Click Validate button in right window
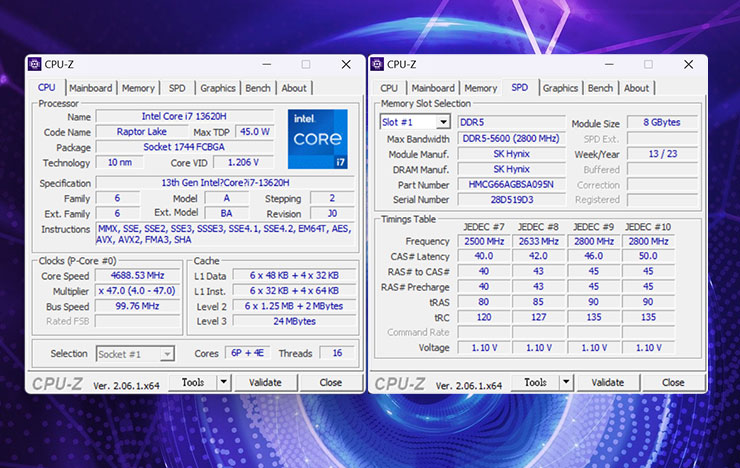 (608, 382)
